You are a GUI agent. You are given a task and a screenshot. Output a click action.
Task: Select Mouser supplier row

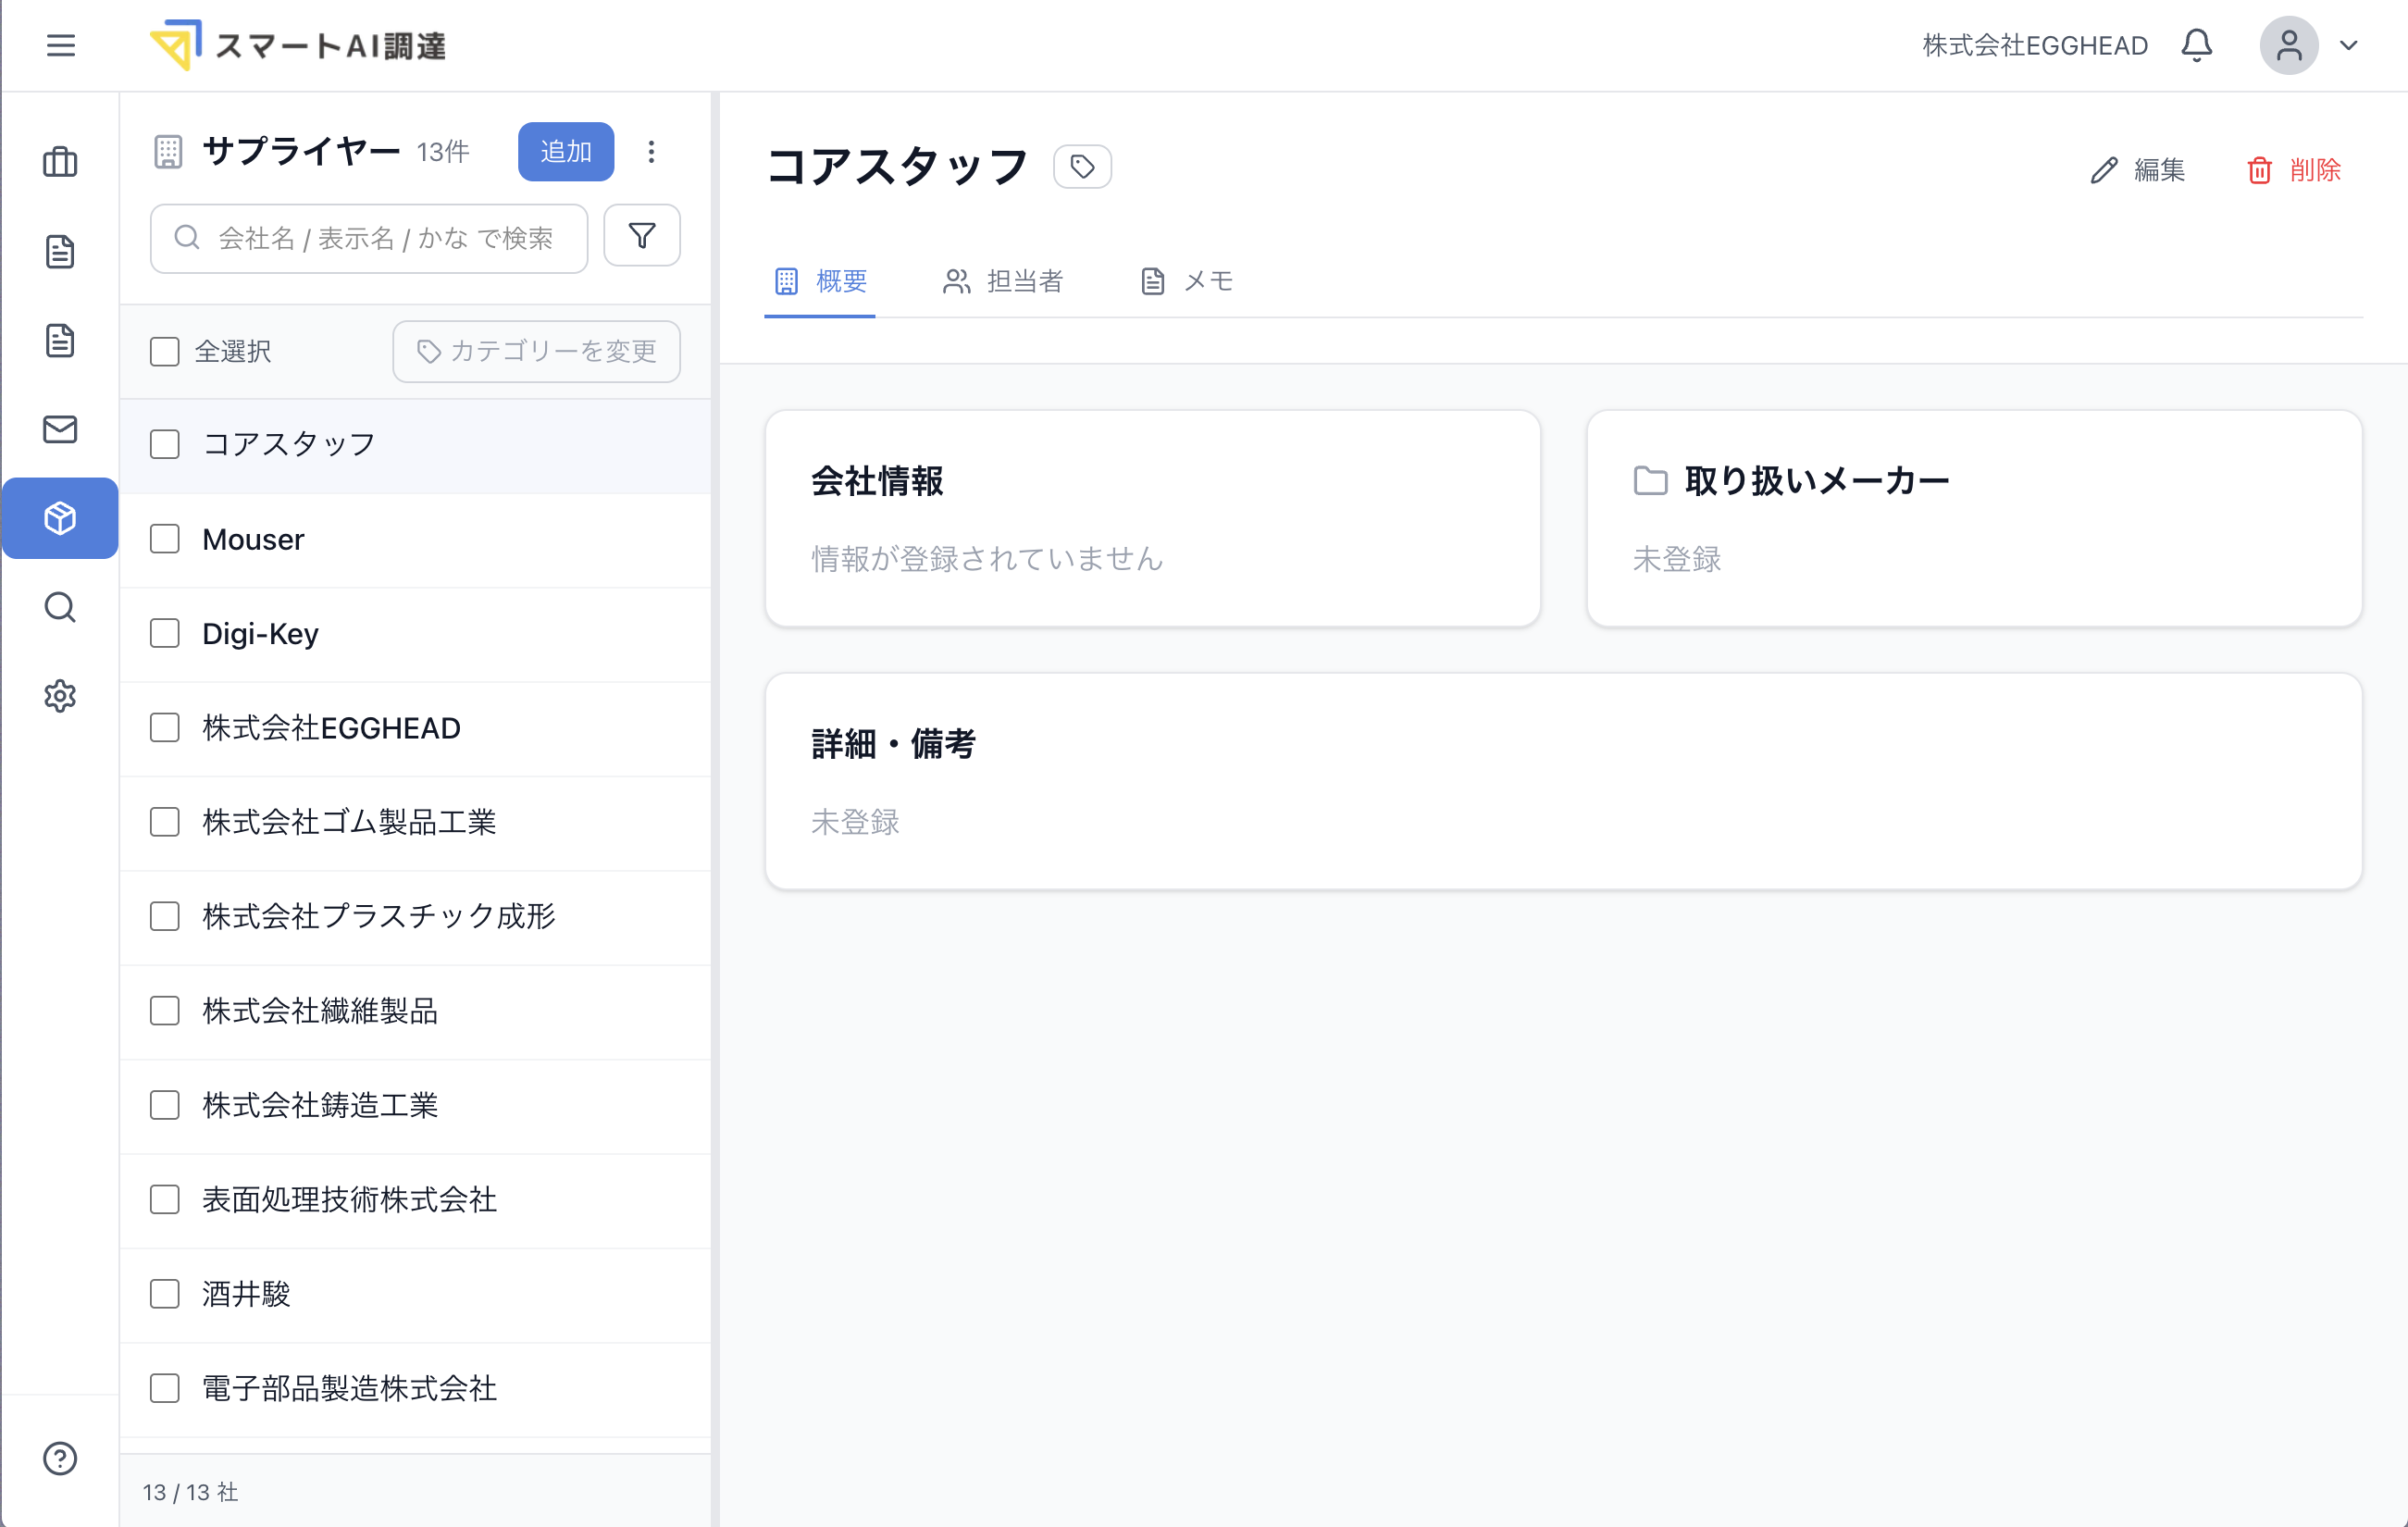click(x=415, y=539)
